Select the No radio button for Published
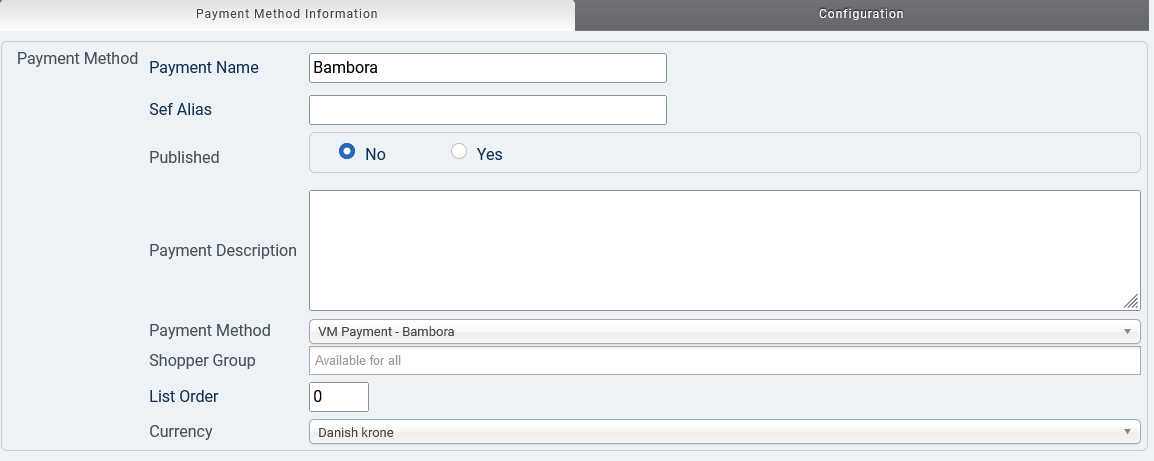Screen dimensions: 1154x461 click(x=347, y=152)
